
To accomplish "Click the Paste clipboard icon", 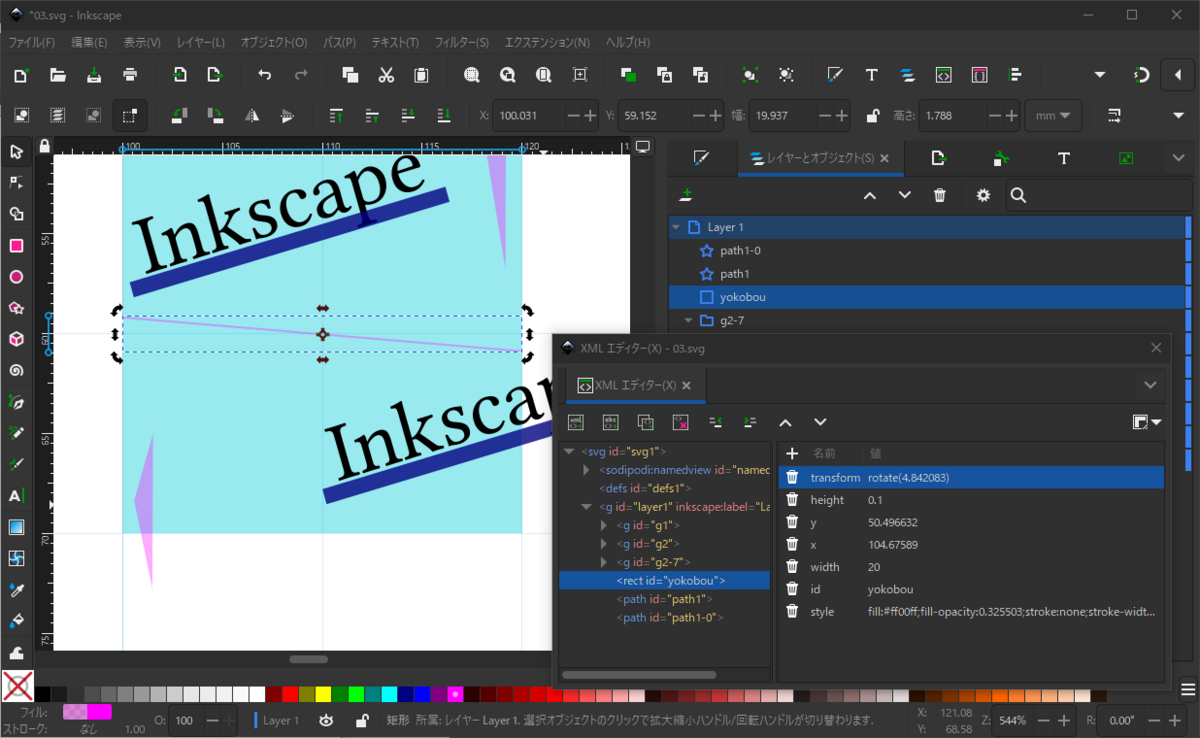I will pos(421,75).
